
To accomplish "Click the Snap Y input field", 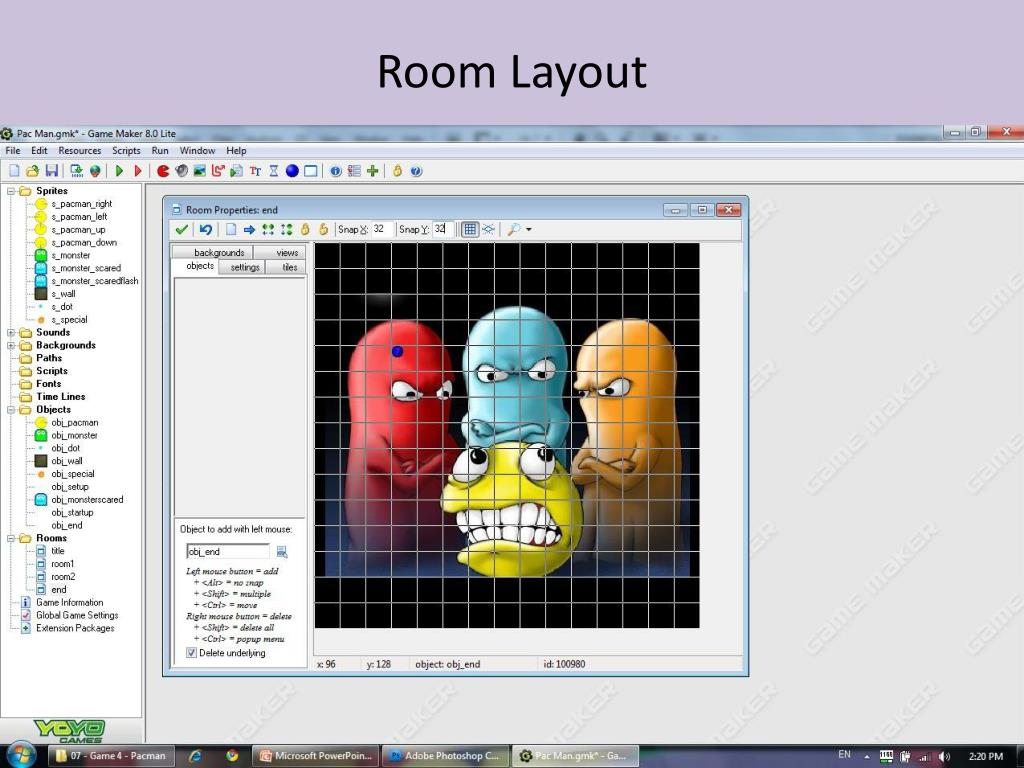I will [x=443, y=229].
